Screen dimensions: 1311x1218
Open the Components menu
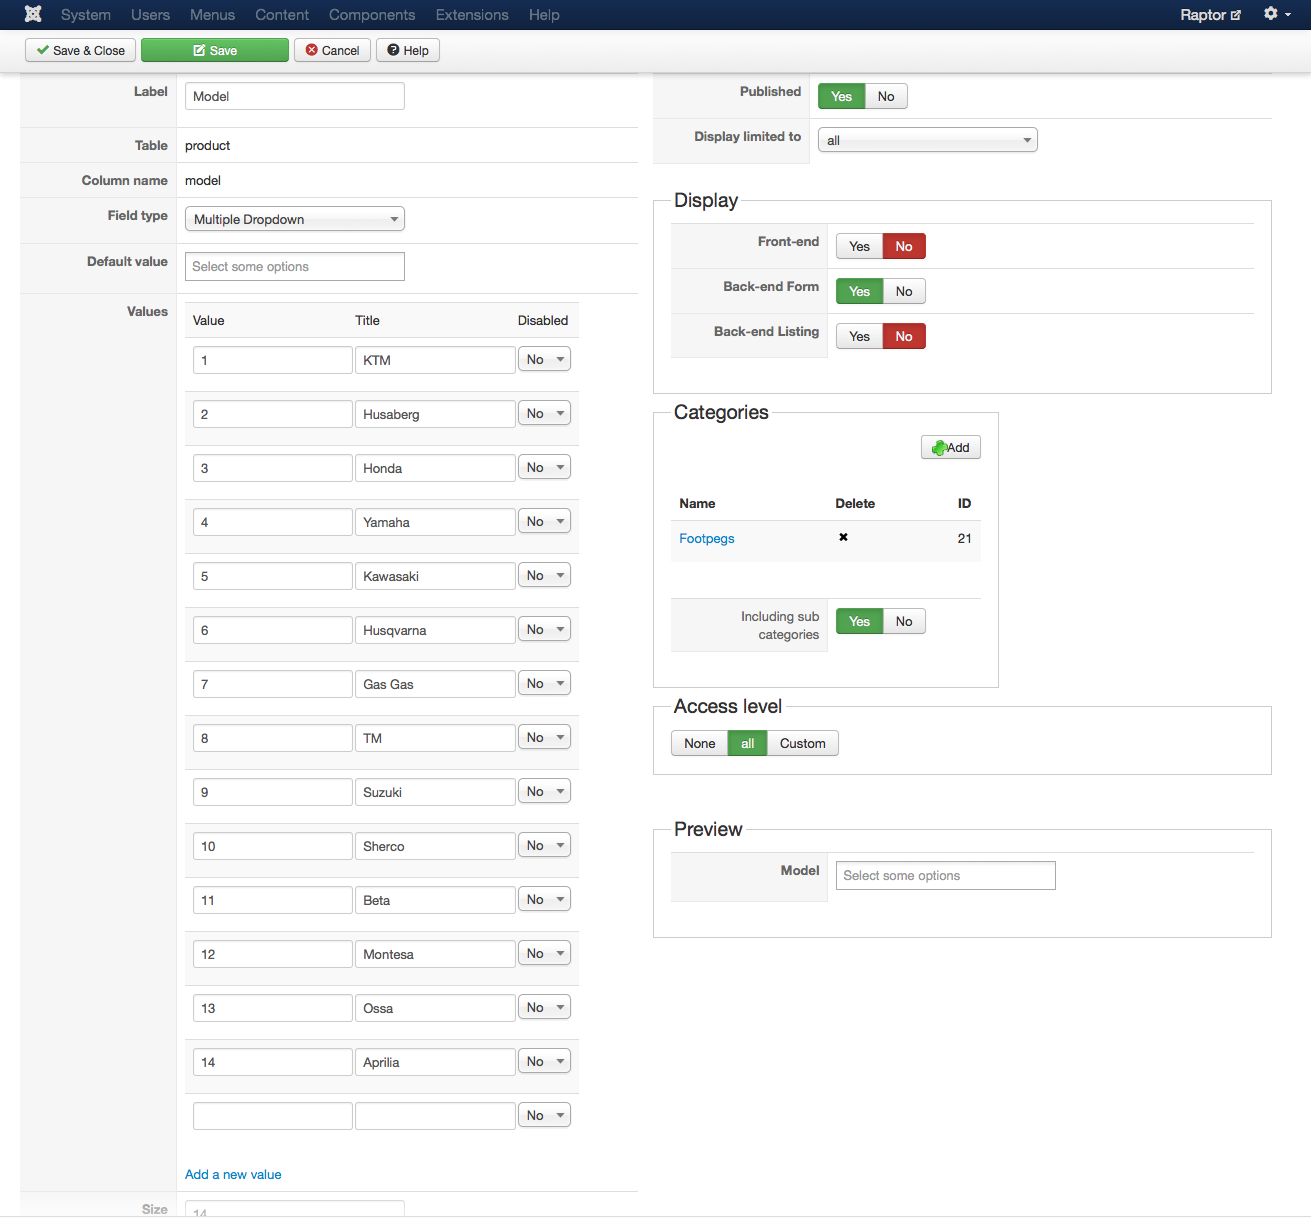(x=372, y=15)
